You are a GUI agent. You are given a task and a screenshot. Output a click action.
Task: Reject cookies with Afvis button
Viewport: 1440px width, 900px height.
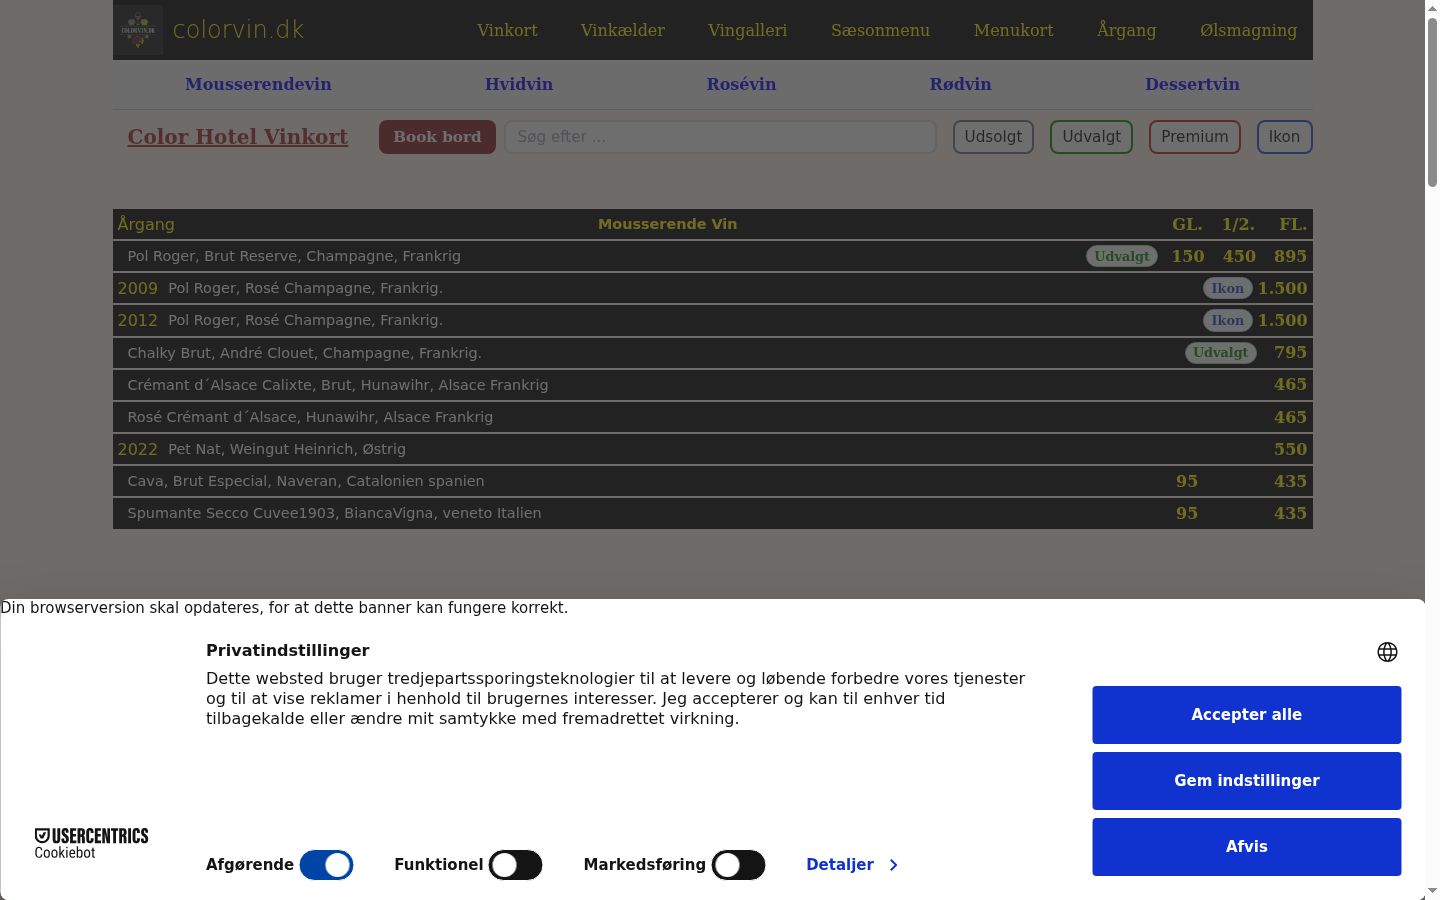pos(1247,847)
